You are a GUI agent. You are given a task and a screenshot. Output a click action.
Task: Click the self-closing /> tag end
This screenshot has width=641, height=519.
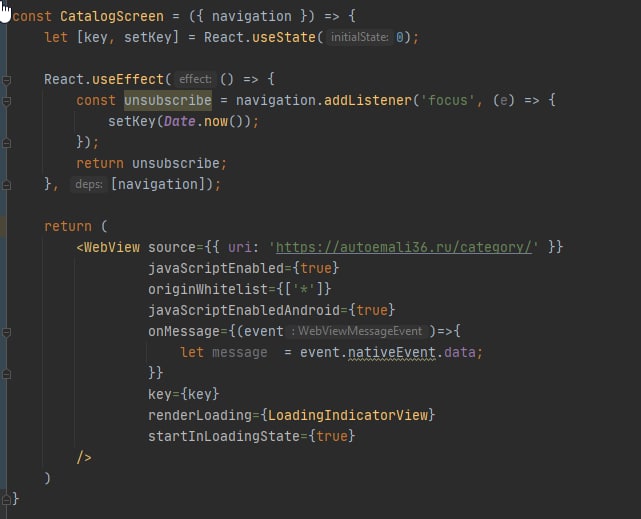click(x=84, y=457)
